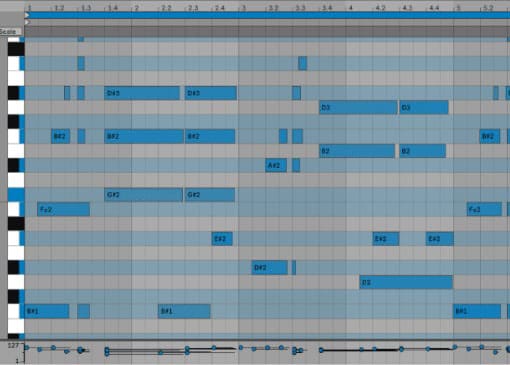Click the 127 label in velocity lane
Viewport: 510px width, 365px height.
tap(13, 346)
